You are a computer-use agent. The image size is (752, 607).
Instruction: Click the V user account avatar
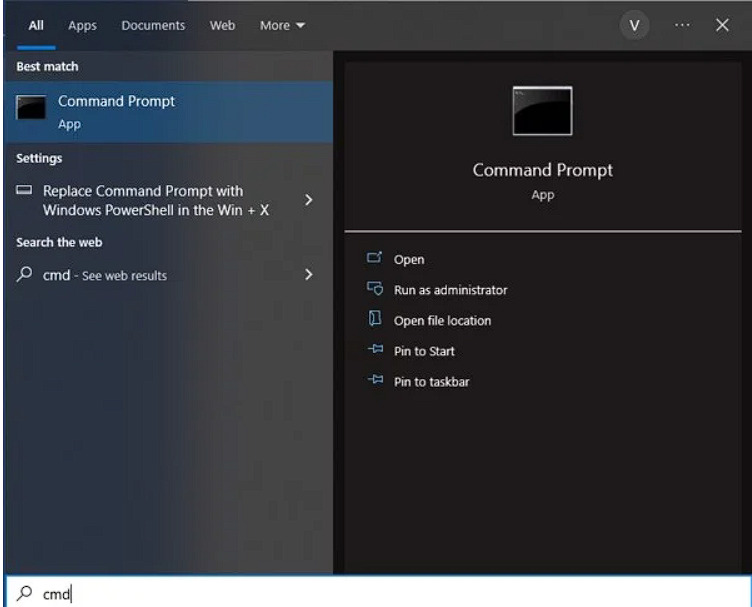(x=634, y=25)
